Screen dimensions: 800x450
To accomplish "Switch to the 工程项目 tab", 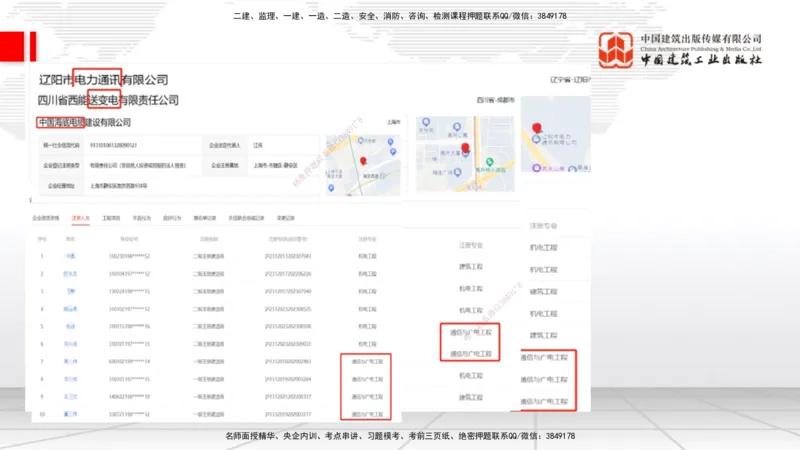I will [111, 218].
